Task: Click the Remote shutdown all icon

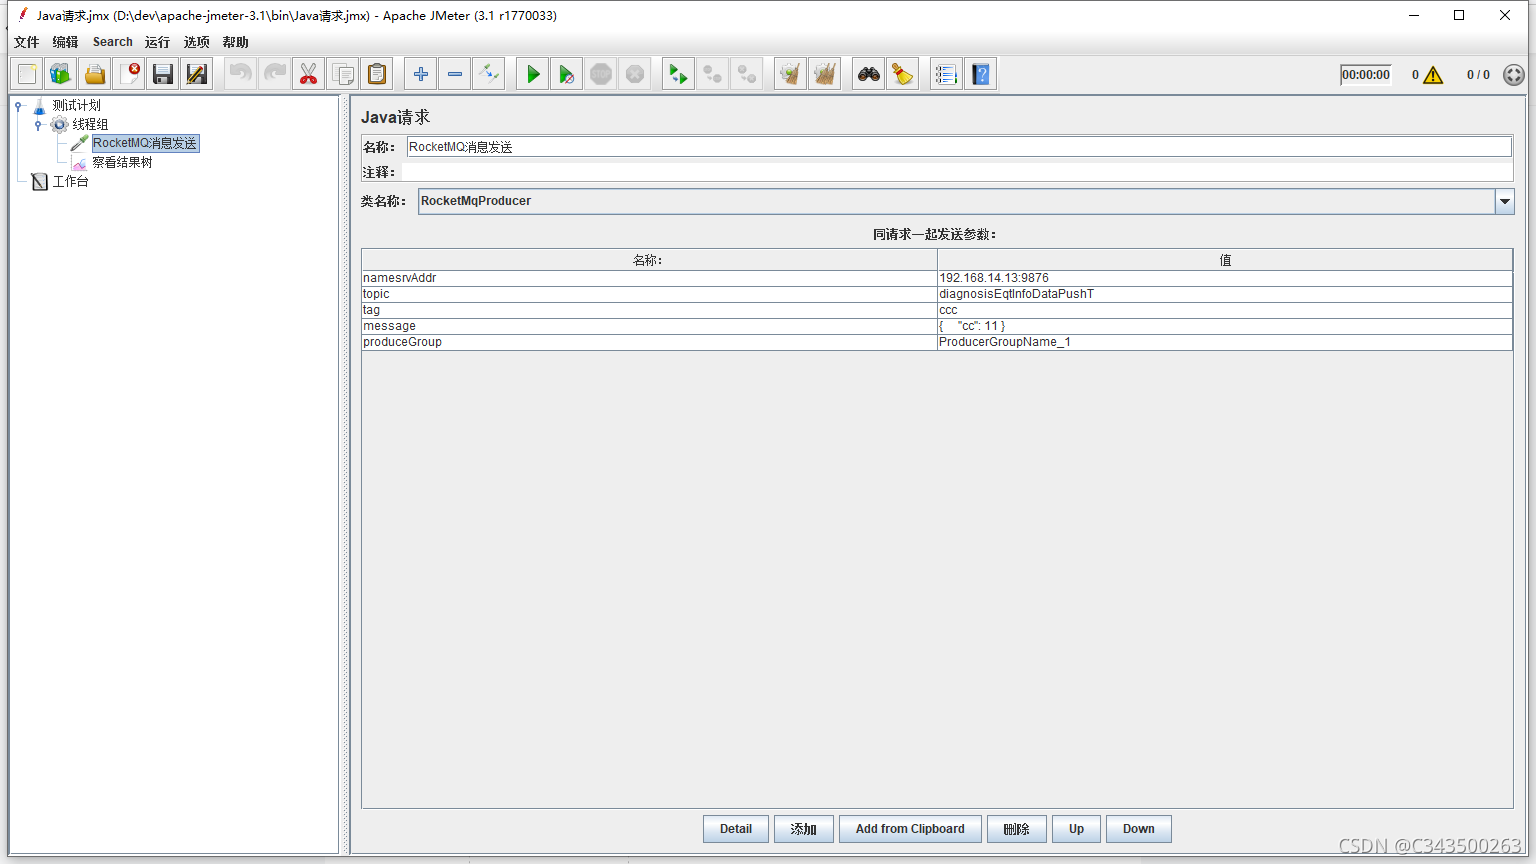Action: coord(746,74)
